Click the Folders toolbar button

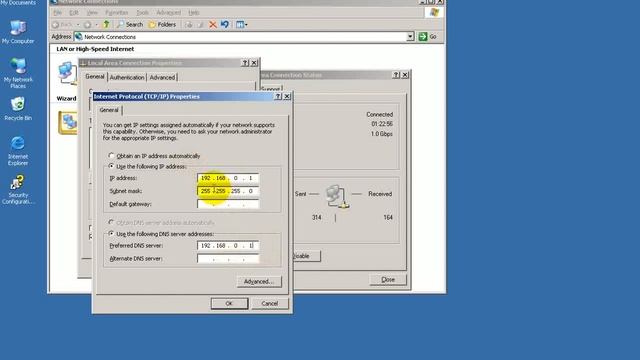coord(162,24)
